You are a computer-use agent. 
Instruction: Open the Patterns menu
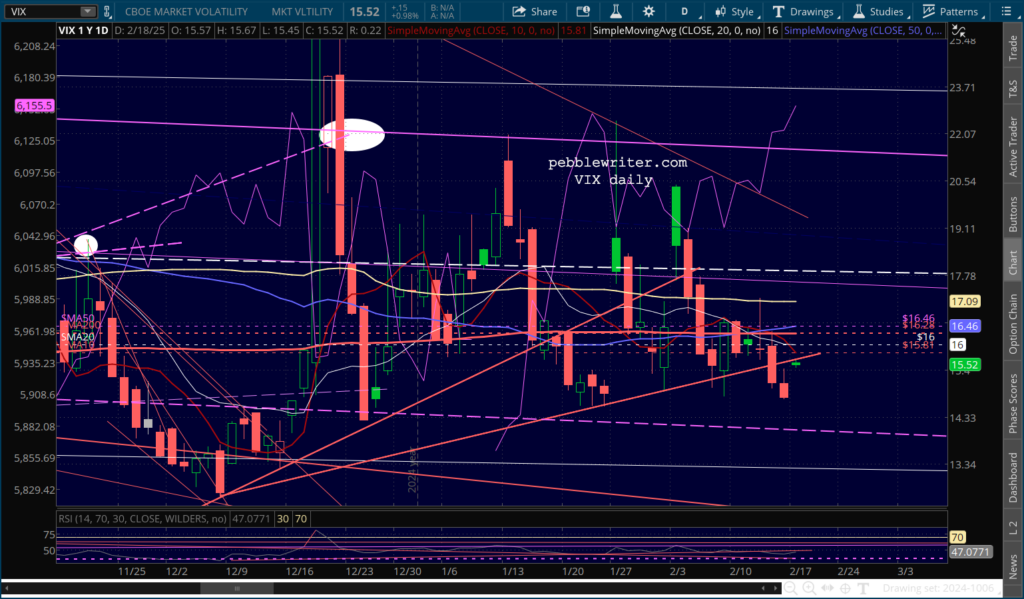coord(952,11)
